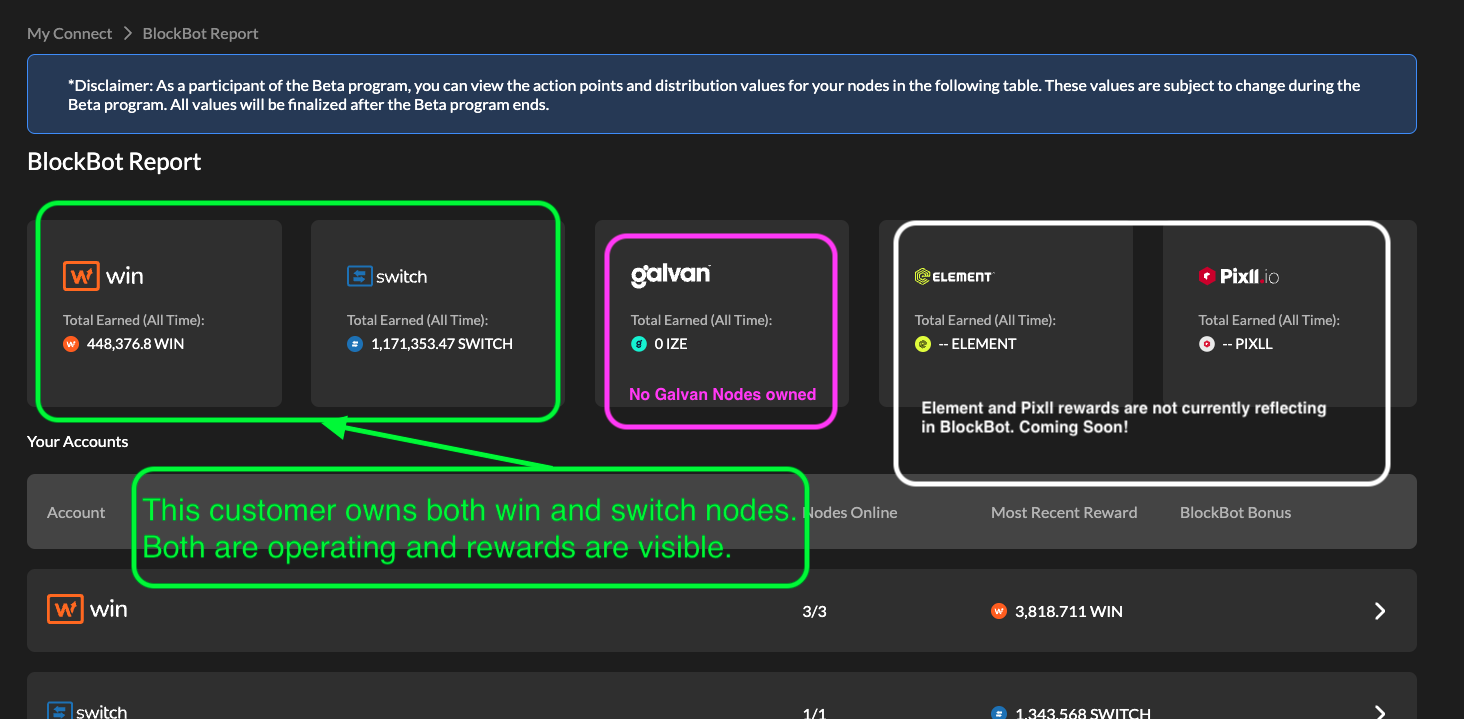Click the Beta program disclaimer banner

(722, 94)
